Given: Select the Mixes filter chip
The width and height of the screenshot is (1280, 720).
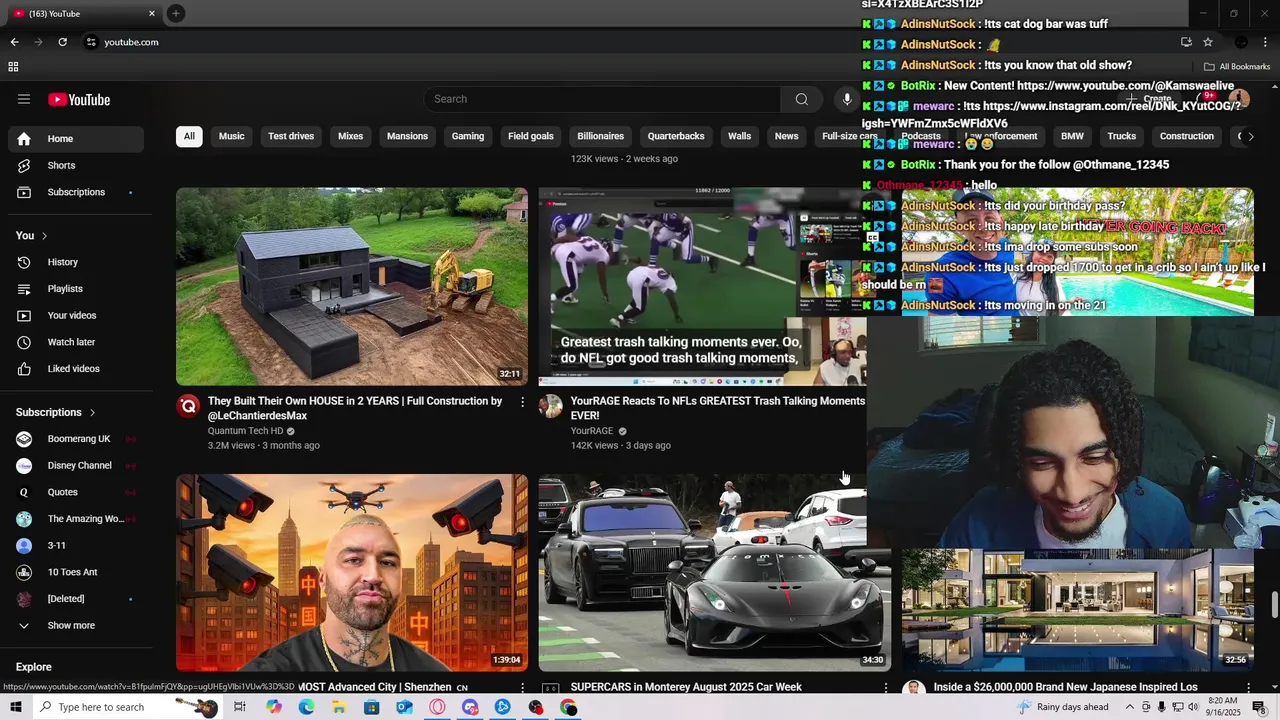Looking at the screenshot, I should [x=350, y=136].
